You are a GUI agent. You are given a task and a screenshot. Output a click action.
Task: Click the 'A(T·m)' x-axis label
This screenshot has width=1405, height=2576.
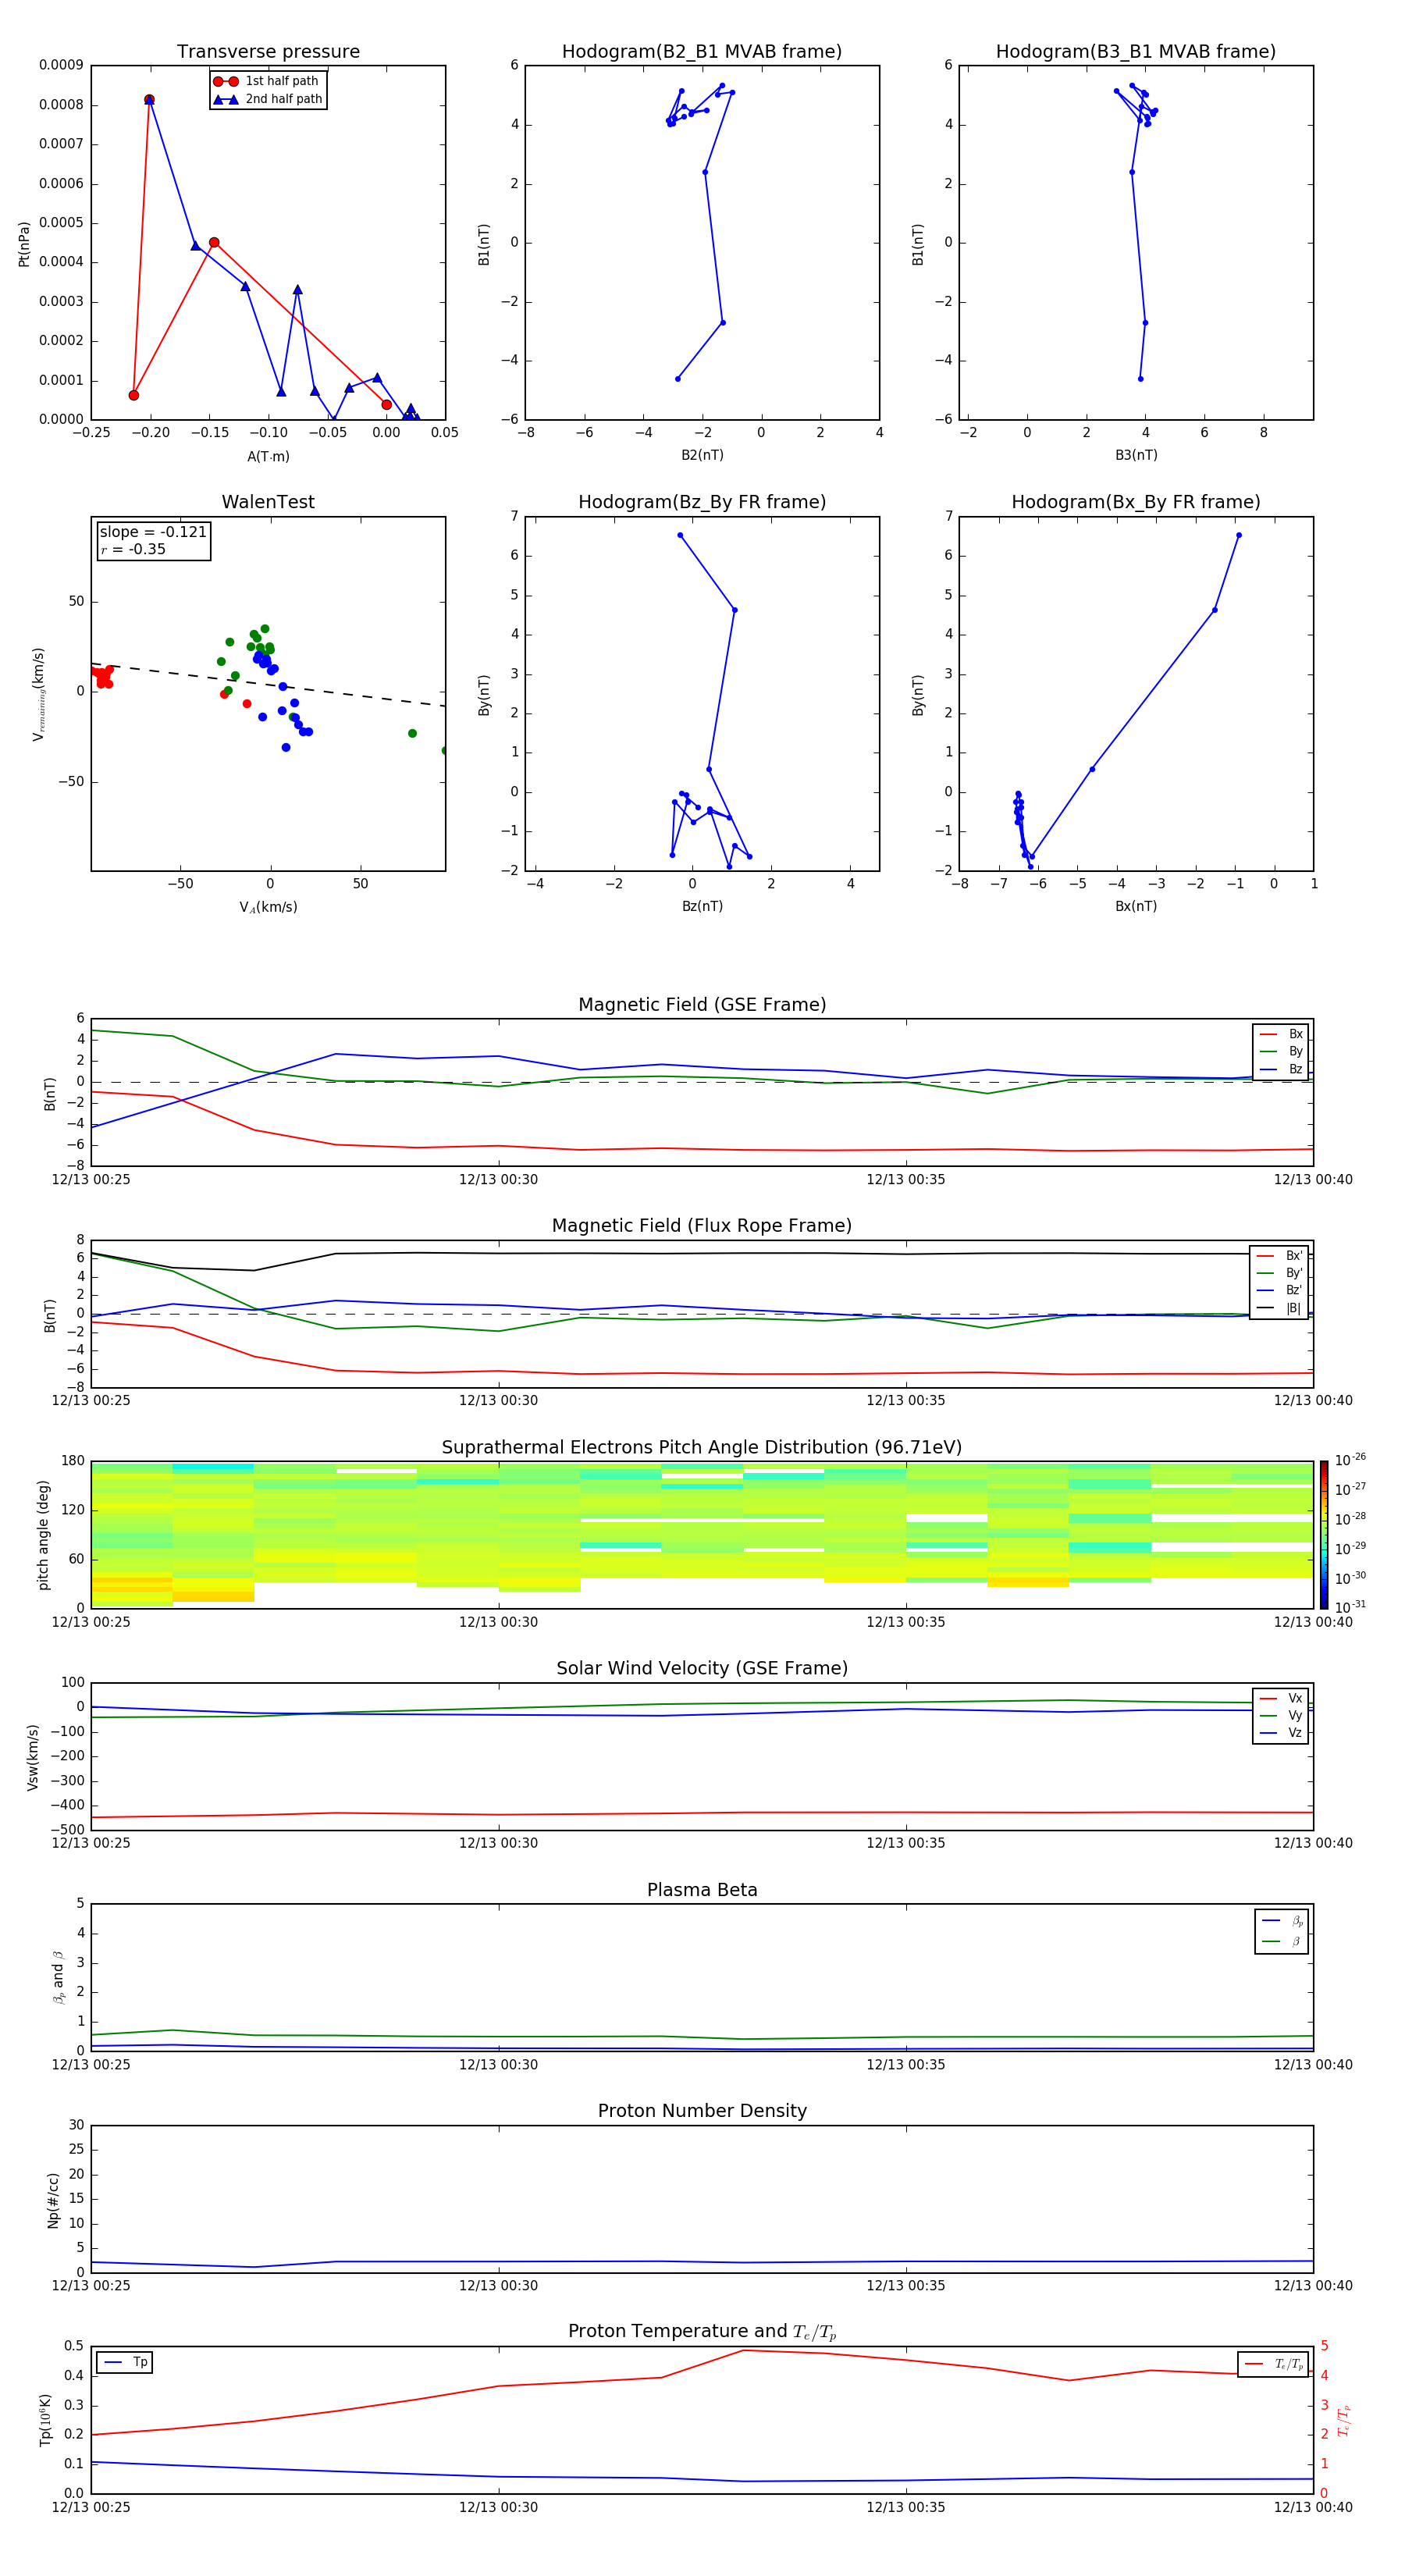[268, 457]
